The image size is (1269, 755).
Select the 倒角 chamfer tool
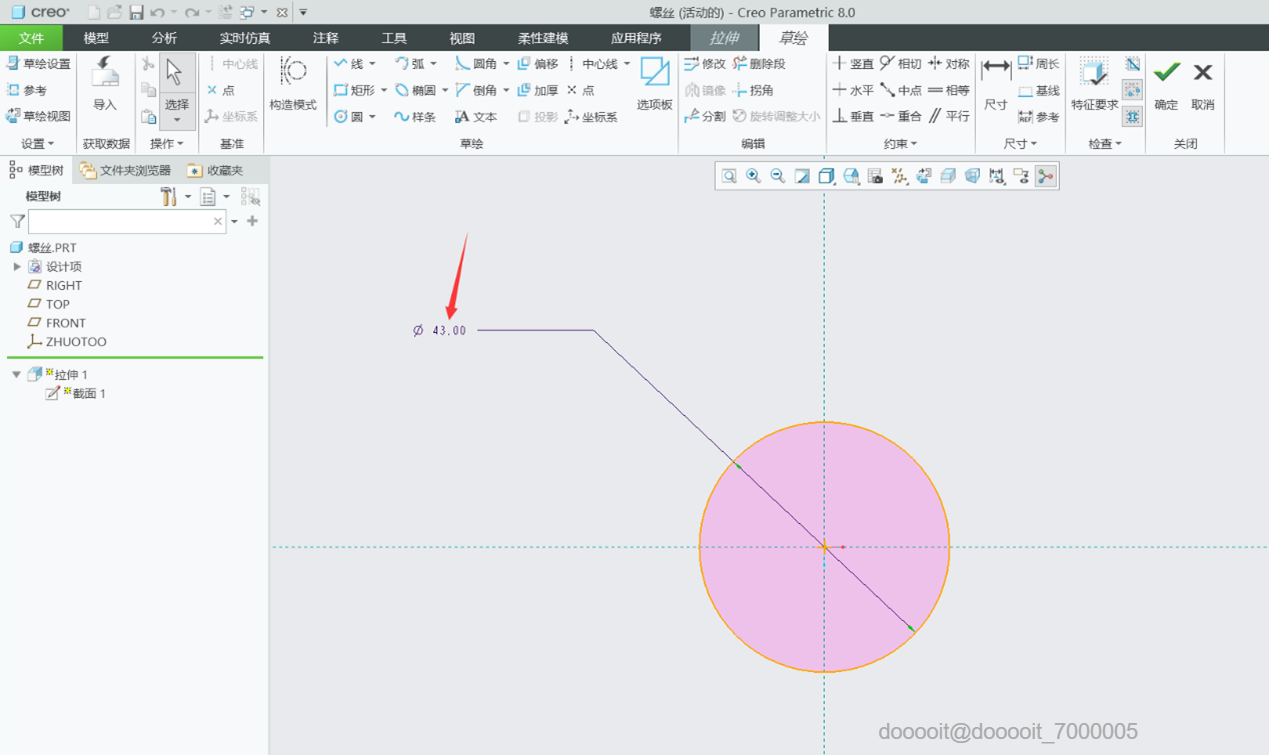pos(476,90)
